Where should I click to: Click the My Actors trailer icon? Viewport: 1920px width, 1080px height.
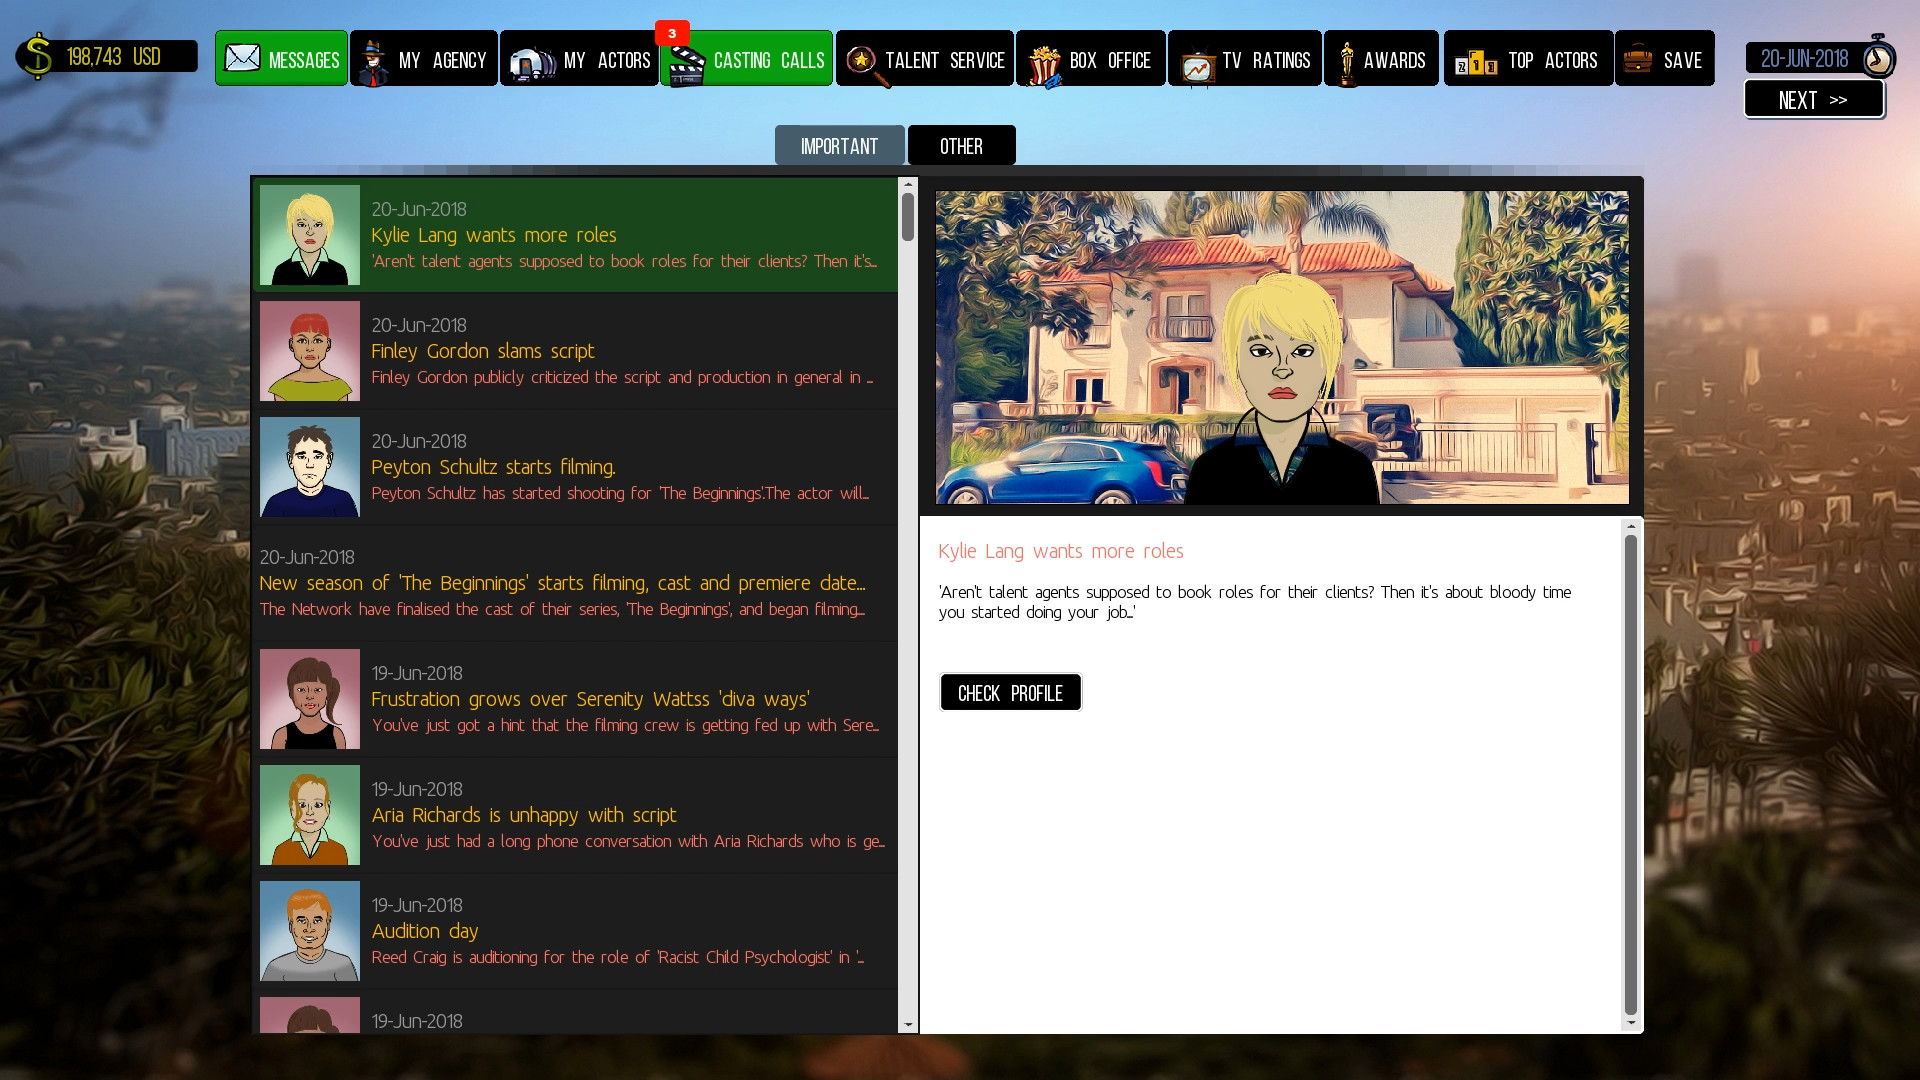click(532, 62)
